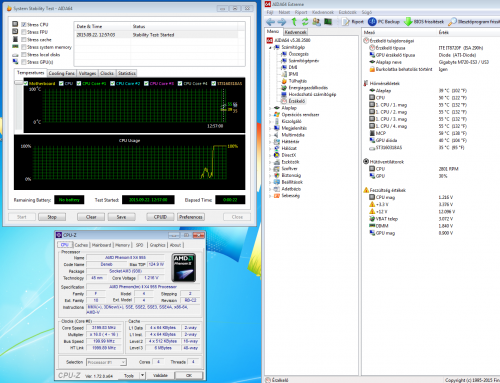Refresh AIDA64 page with green arrows icon
The image size is (500, 383).
(x=305, y=22)
